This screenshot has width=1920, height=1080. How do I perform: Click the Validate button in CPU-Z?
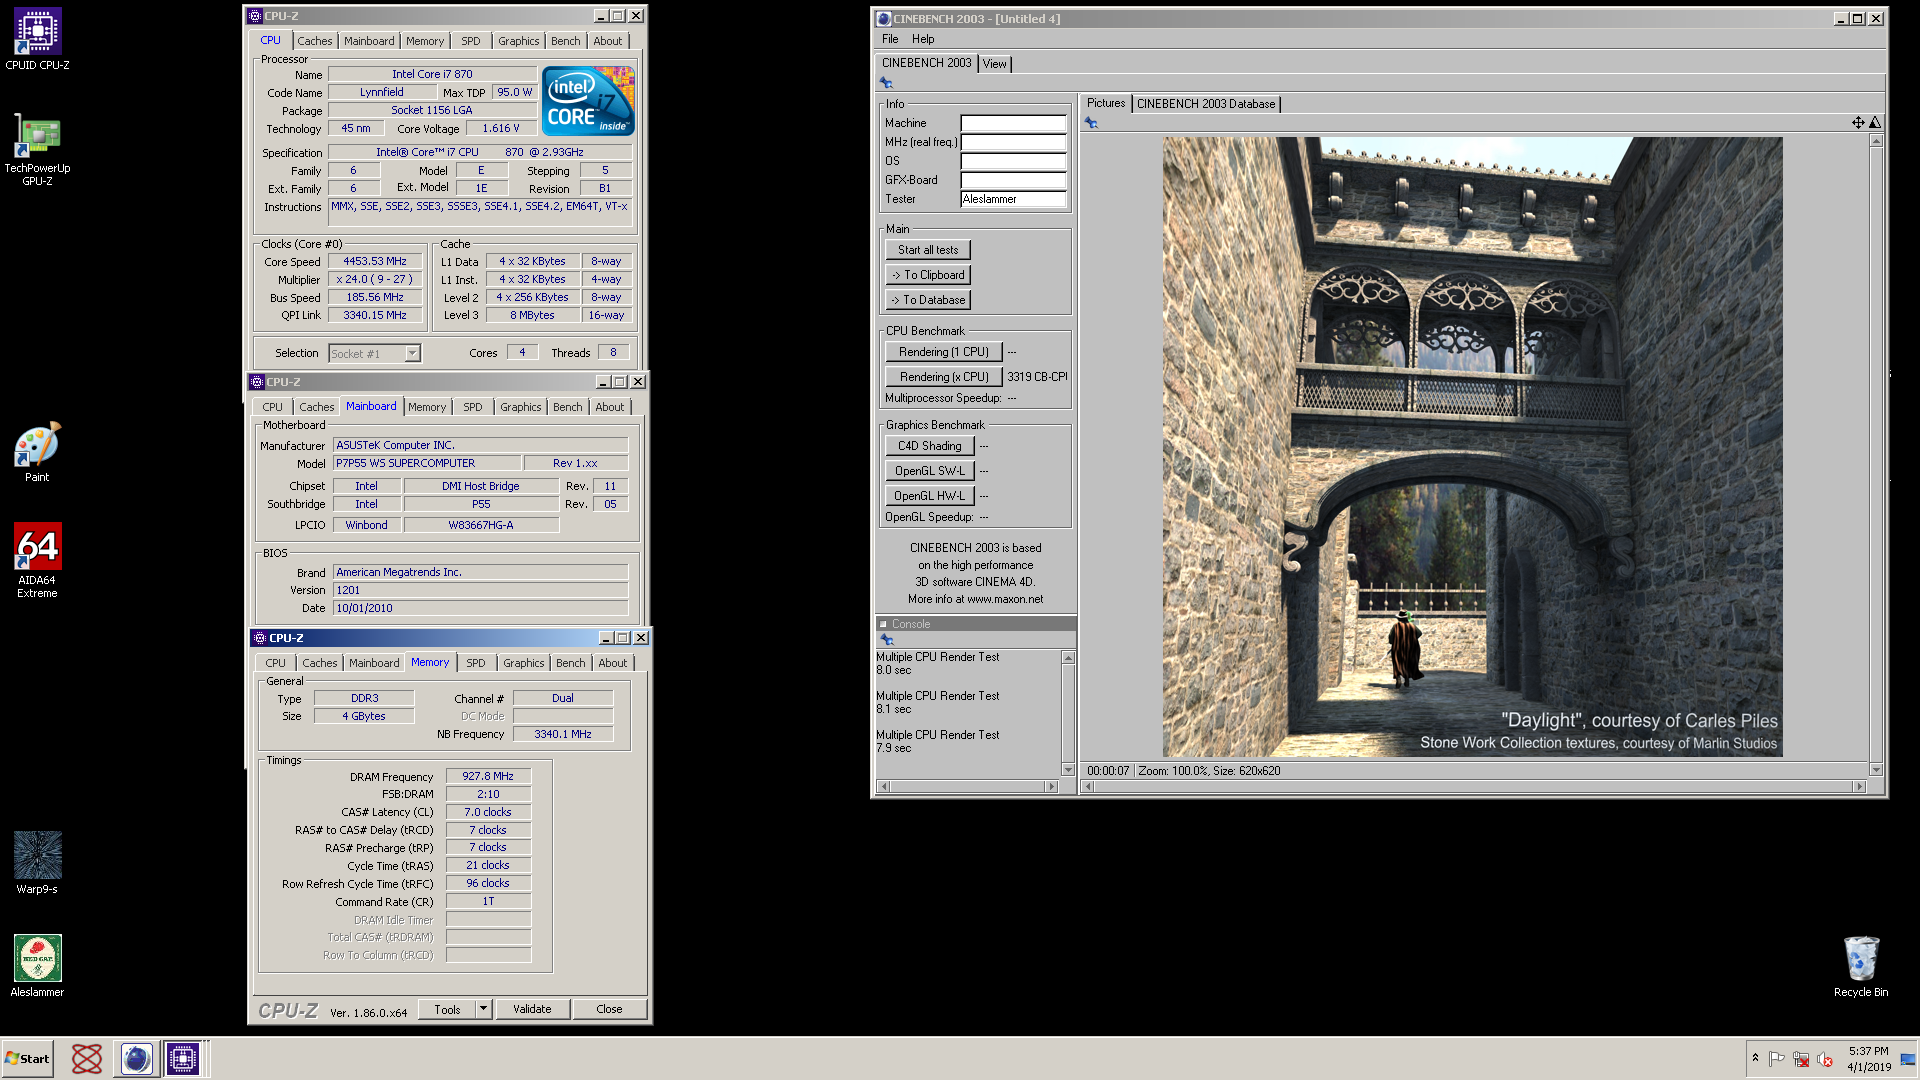coord(532,1009)
